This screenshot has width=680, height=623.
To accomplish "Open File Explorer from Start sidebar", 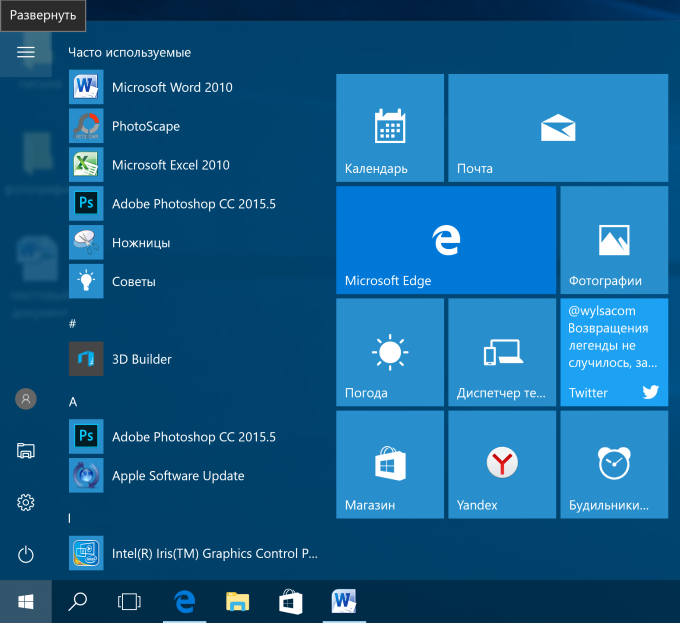I will pos(26,451).
